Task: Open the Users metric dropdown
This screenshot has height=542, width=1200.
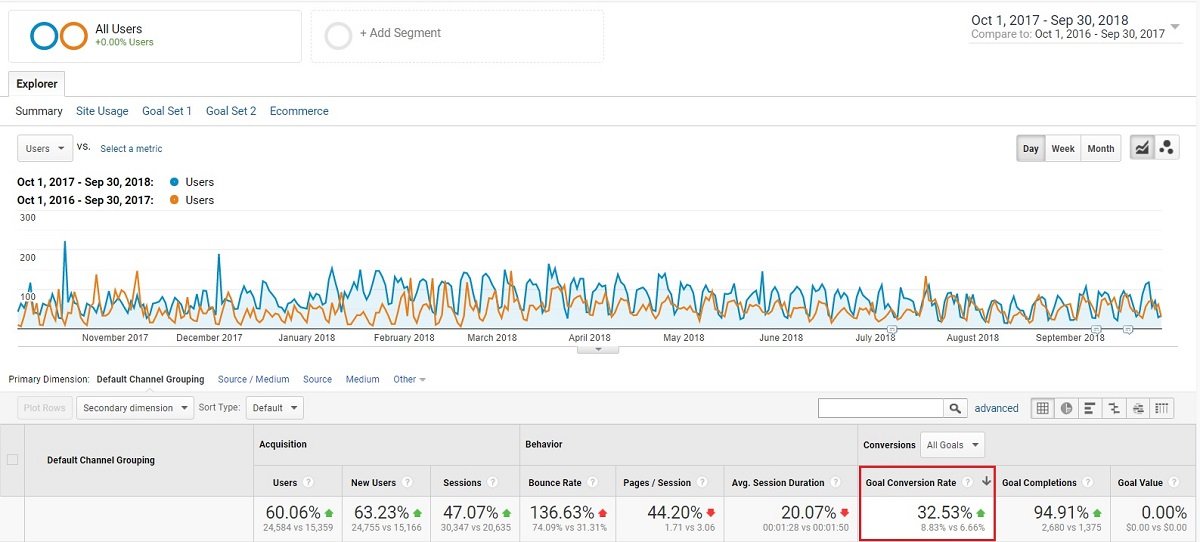Action: point(45,148)
